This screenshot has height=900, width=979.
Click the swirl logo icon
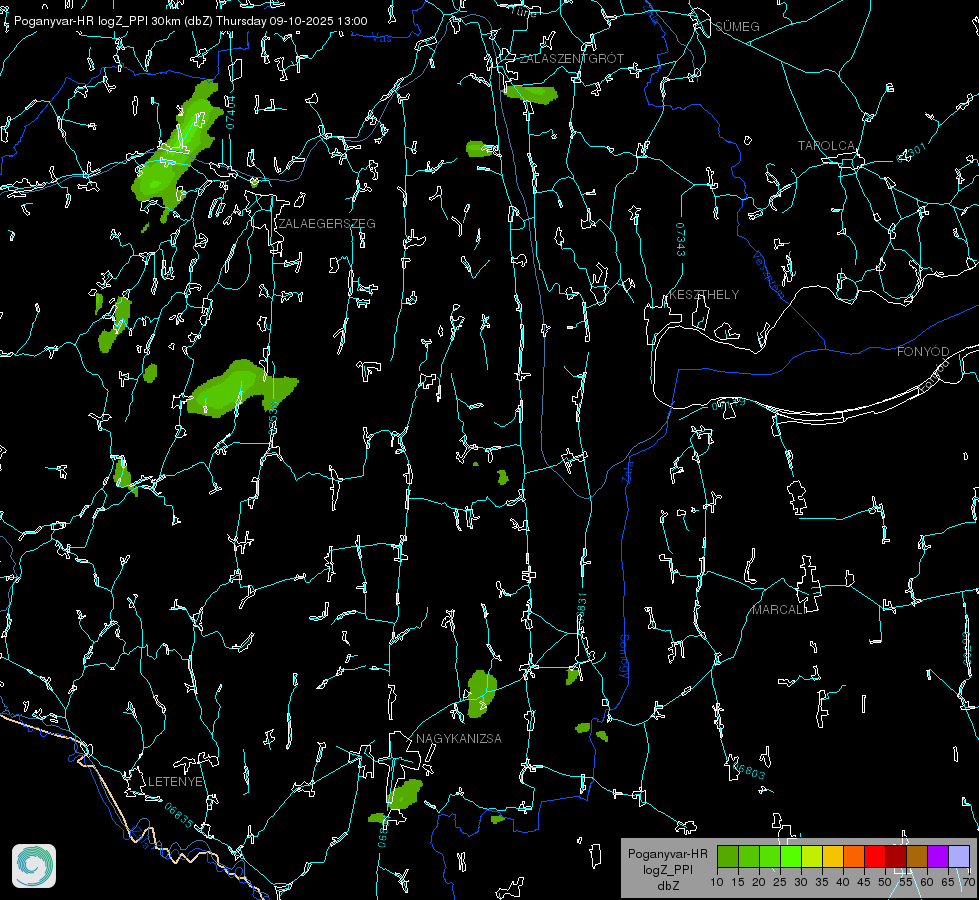[x=34, y=866]
